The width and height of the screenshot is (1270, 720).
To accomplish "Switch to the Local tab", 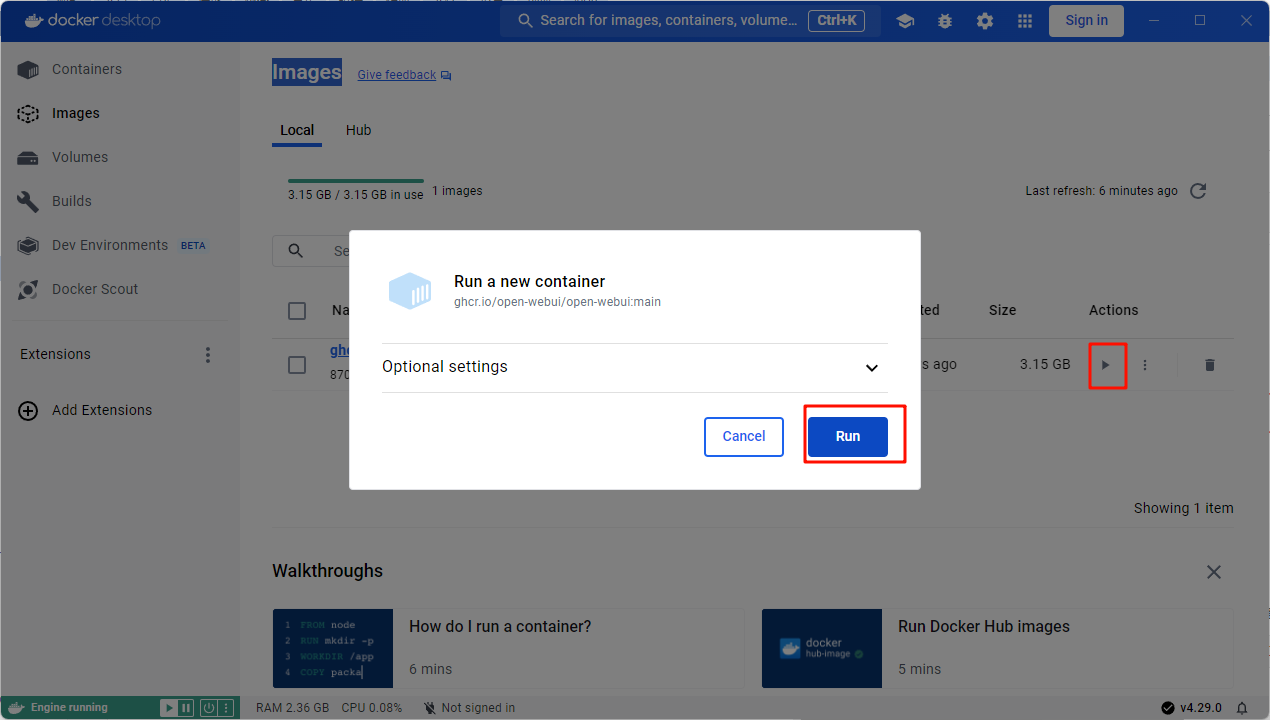I will pyautogui.click(x=297, y=130).
